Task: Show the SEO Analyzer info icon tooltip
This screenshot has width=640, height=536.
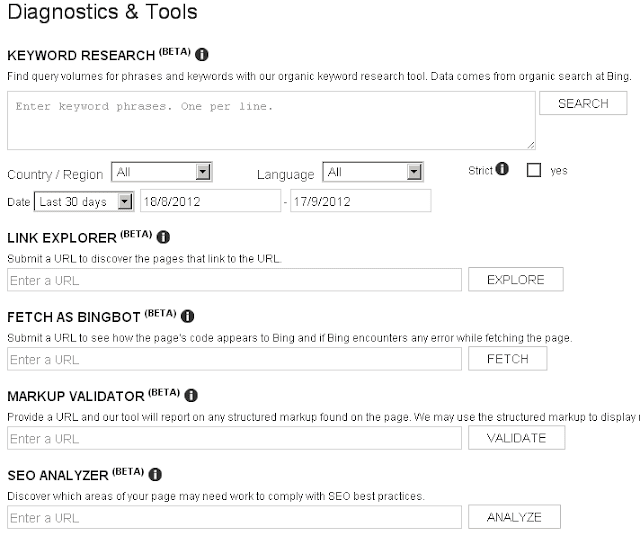Action: [155, 474]
